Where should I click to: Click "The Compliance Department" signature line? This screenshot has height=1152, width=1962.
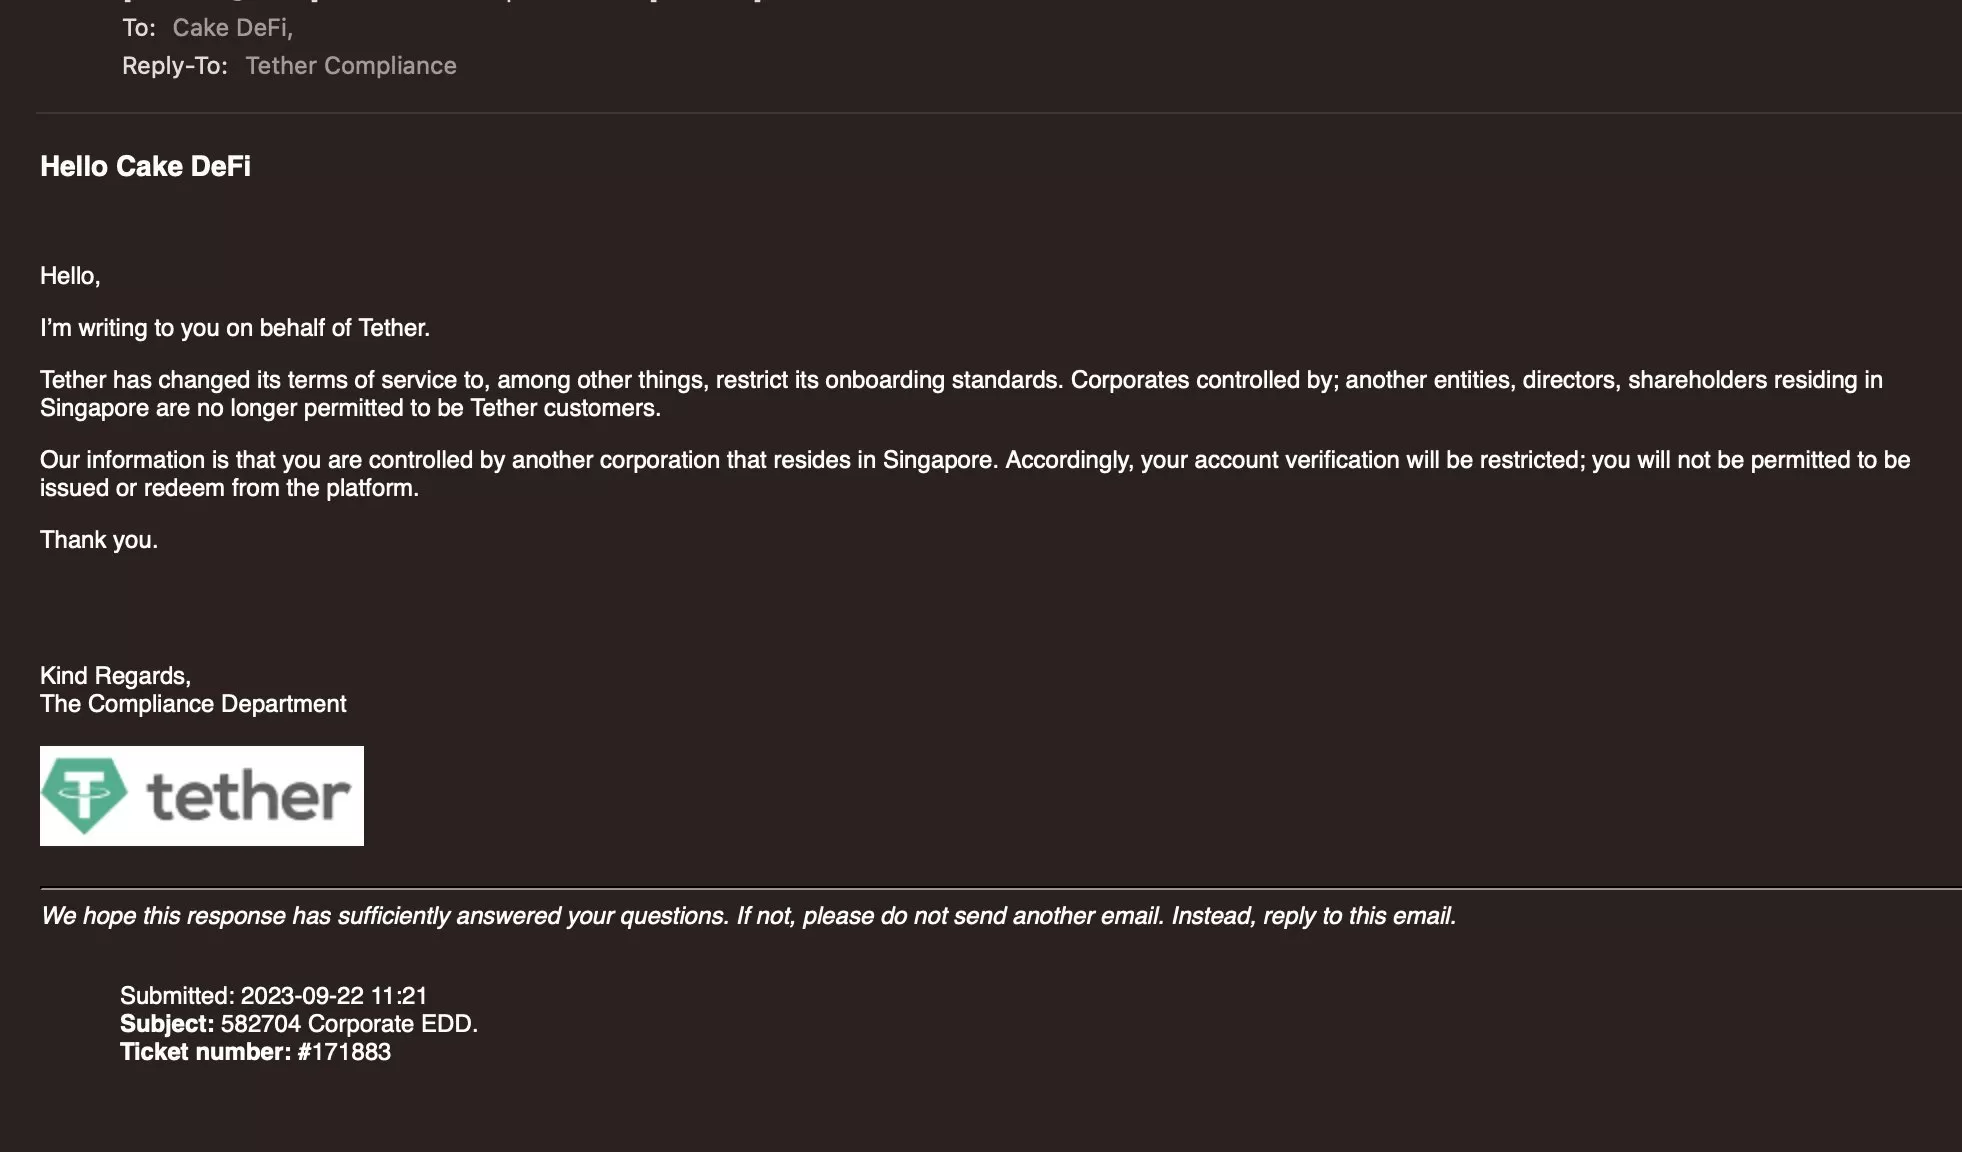click(x=193, y=704)
